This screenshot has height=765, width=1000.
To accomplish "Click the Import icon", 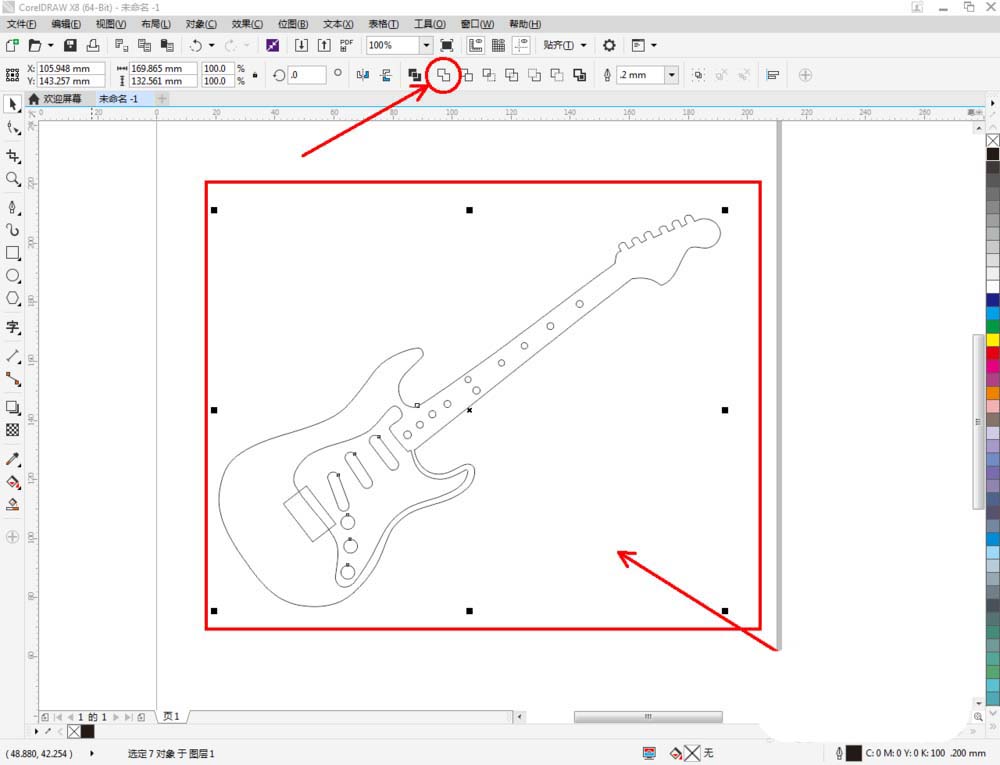I will click(x=301, y=45).
